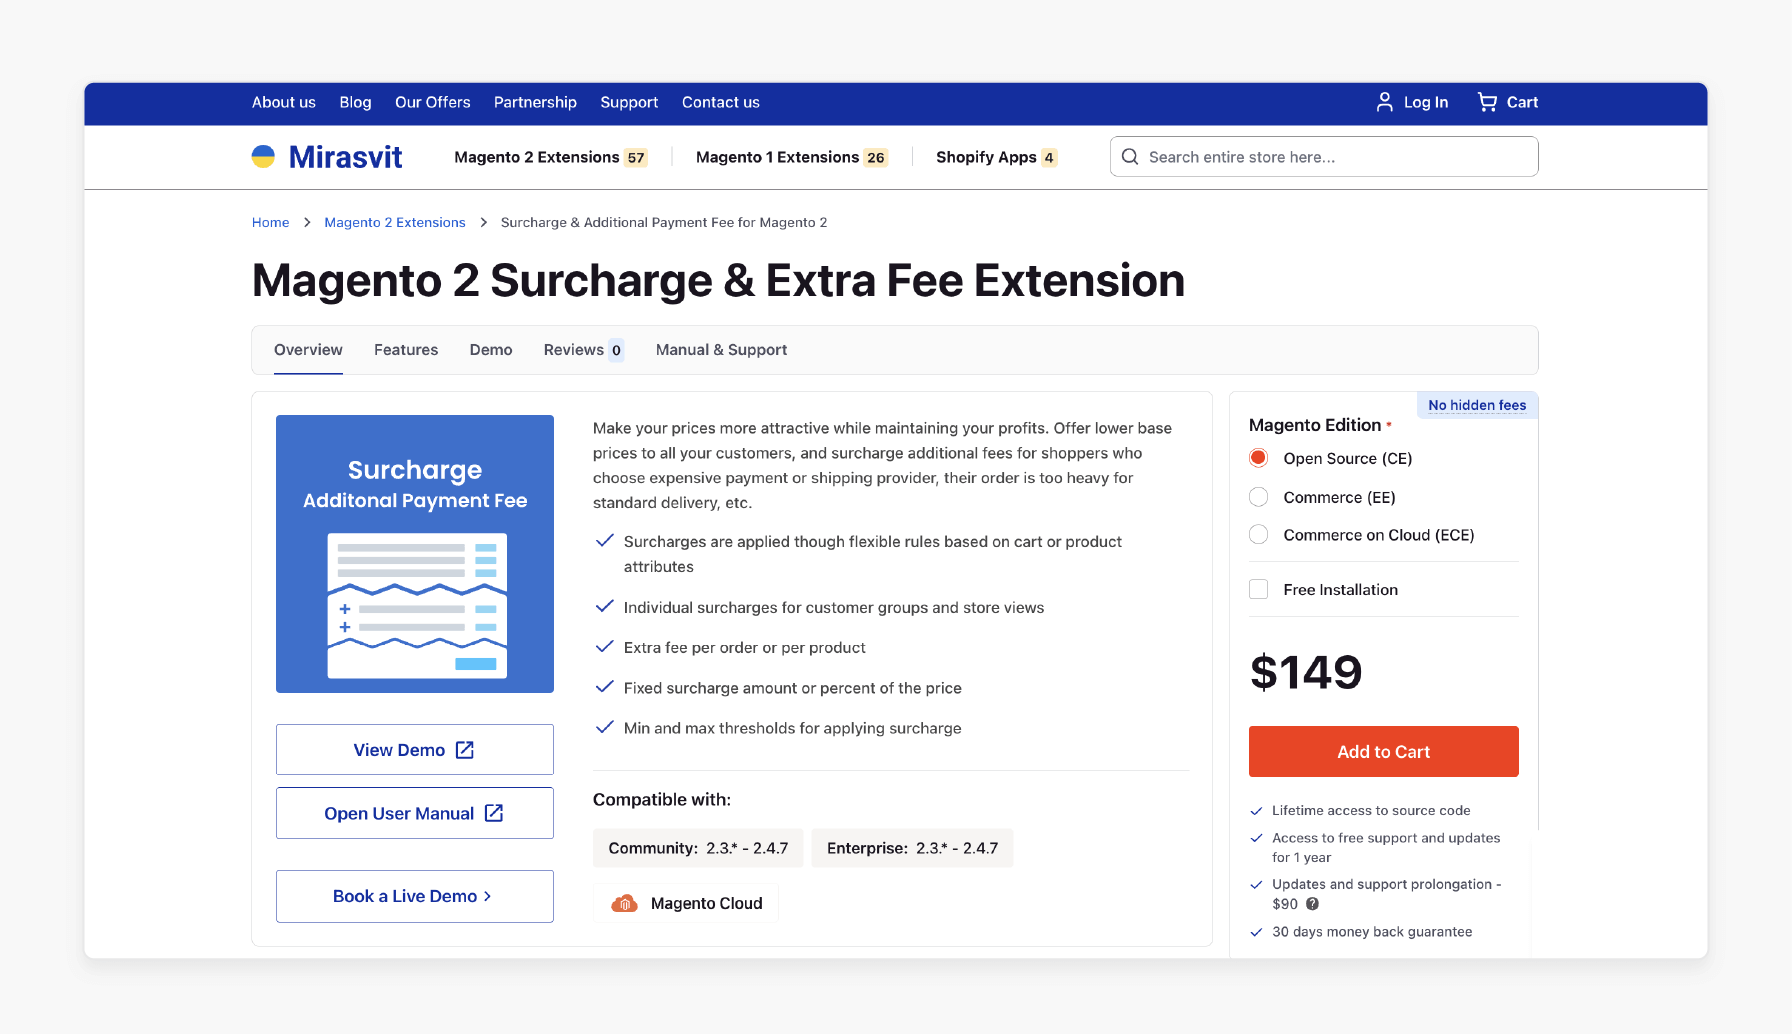Enable the Free Installation checkbox
This screenshot has height=1034, width=1792.
pyautogui.click(x=1259, y=590)
